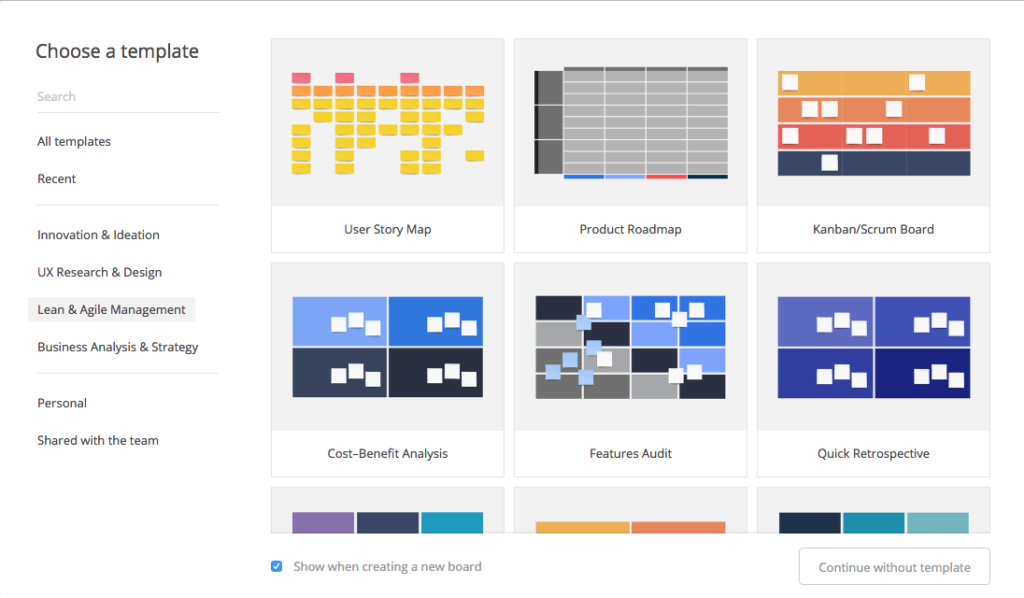Uncheck Show when creating a new board
Viewport: 1024px width, 598px height.
tap(277, 566)
